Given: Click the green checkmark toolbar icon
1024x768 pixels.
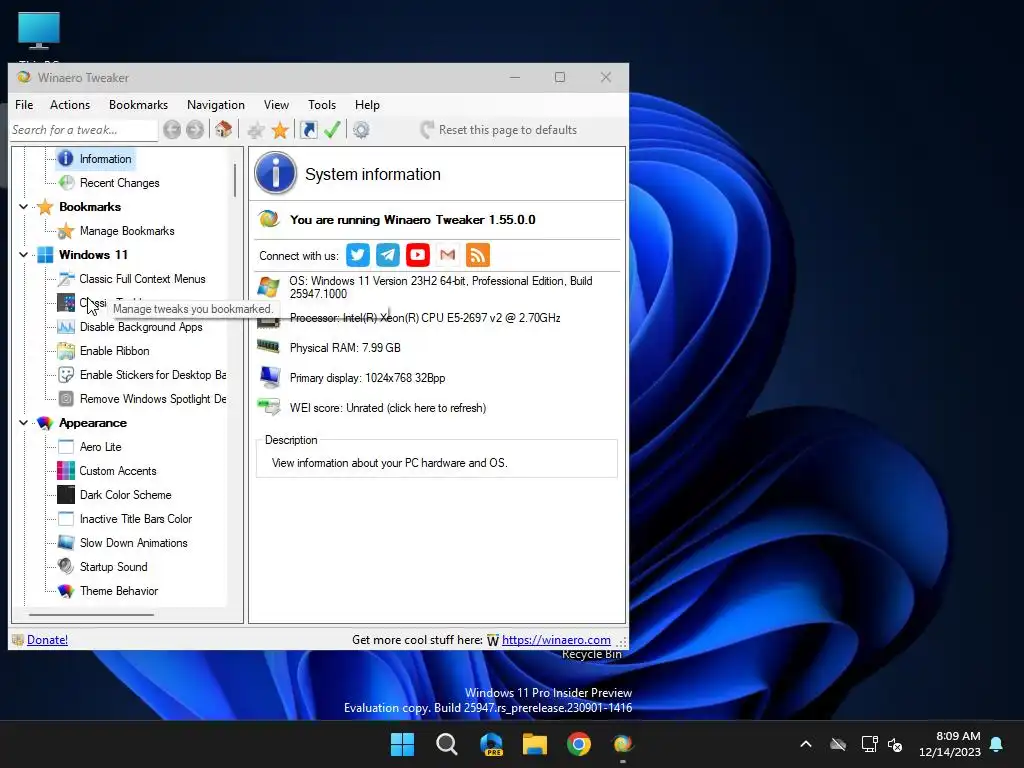Looking at the screenshot, I should pos(332,130).
